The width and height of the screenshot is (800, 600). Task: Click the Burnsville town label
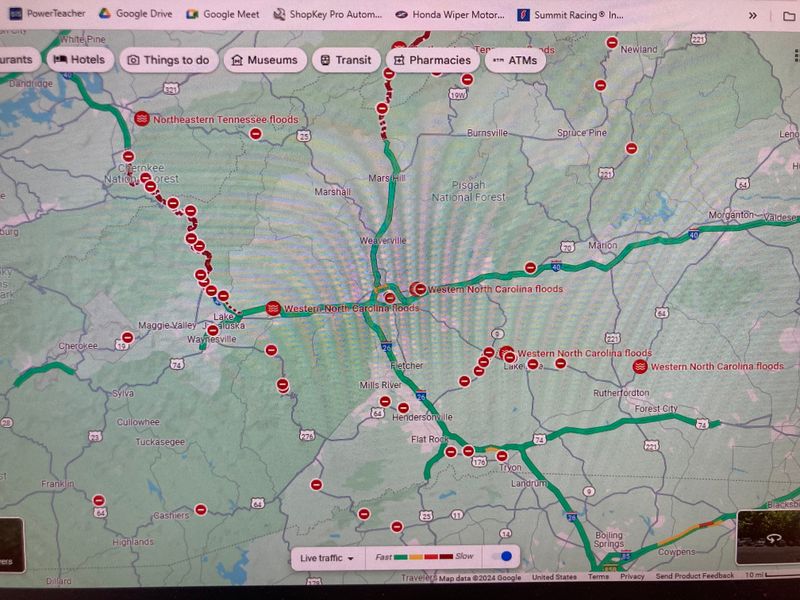487,133
